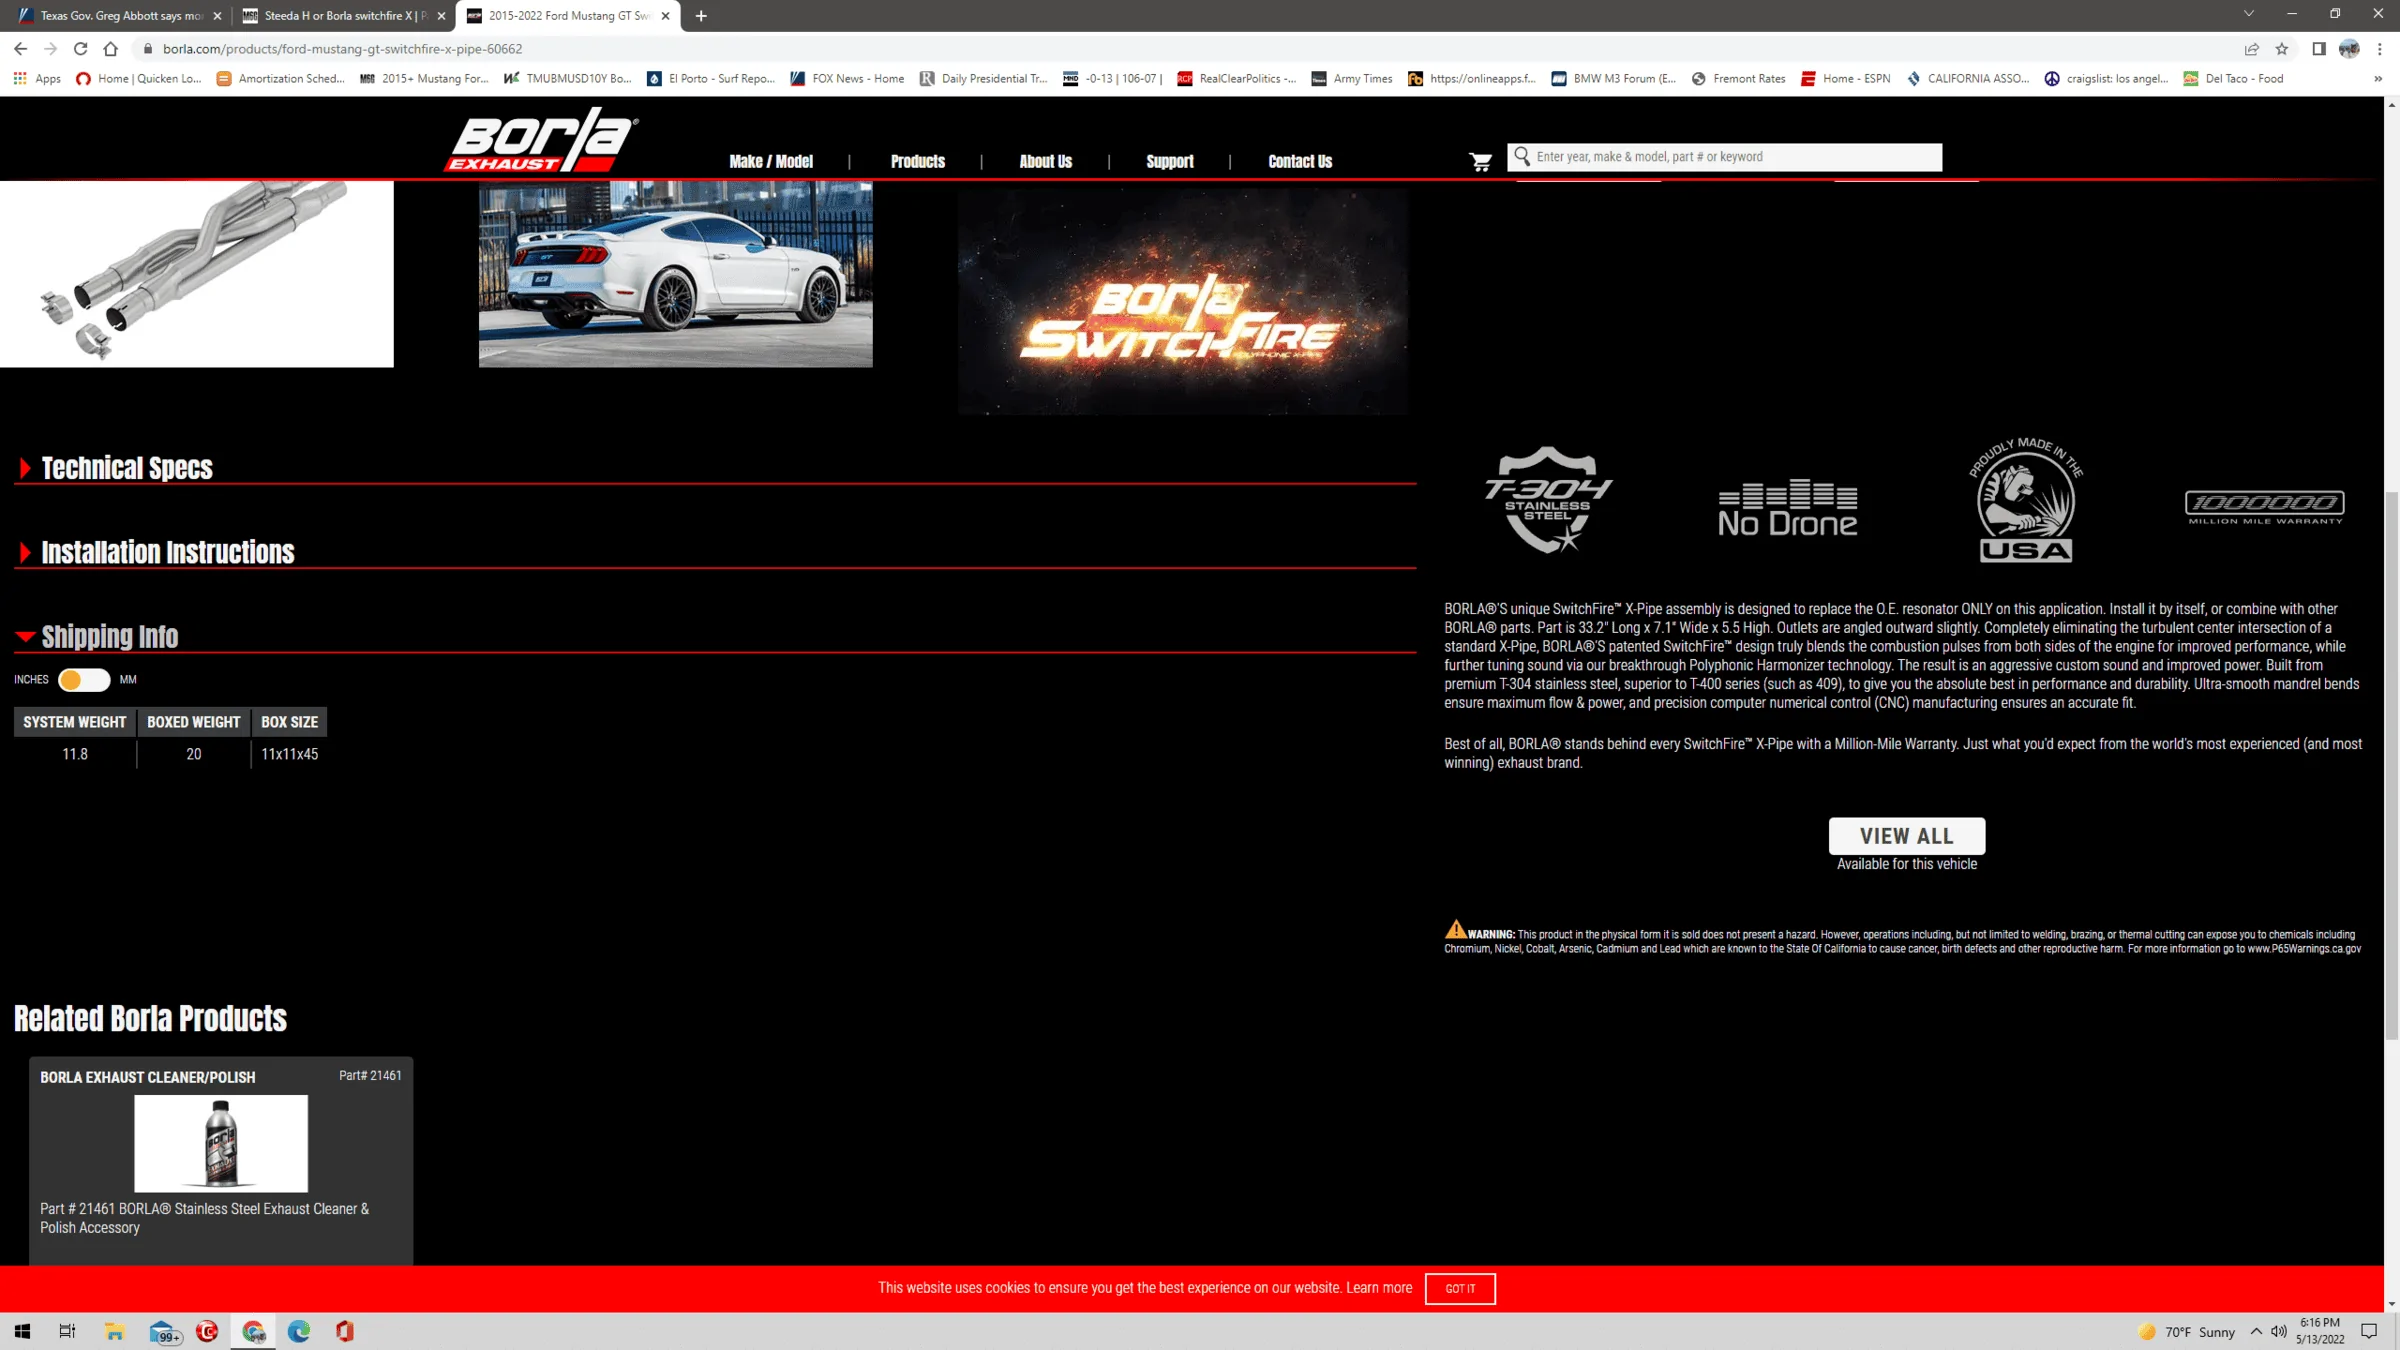
Task: Open the X-pipe product thumbnail
Action: tap(197, 274)
